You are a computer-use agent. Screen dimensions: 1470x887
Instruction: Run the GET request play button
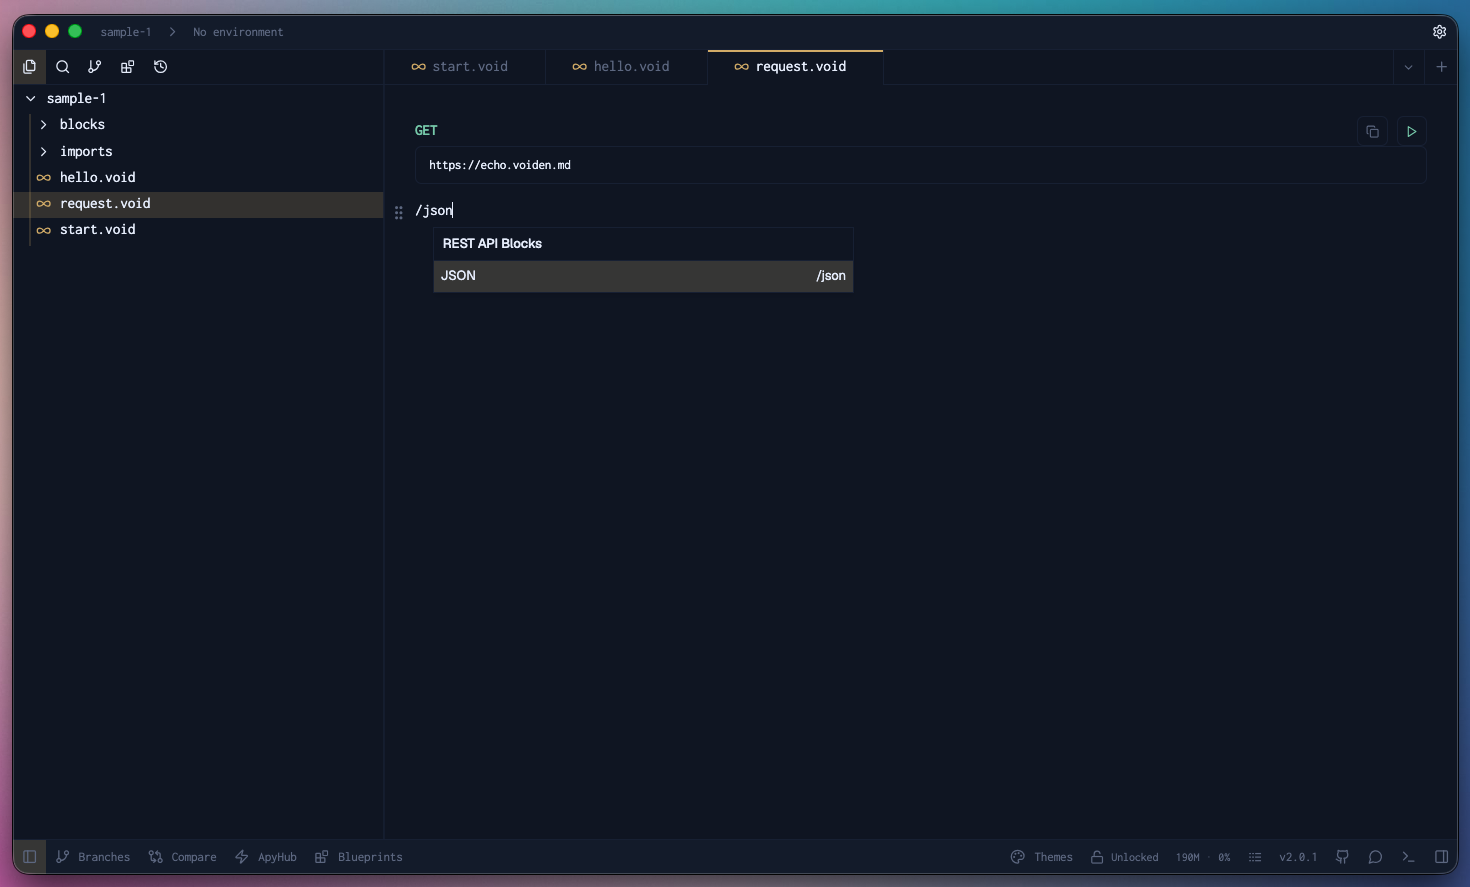click(x=1411, y=131)
